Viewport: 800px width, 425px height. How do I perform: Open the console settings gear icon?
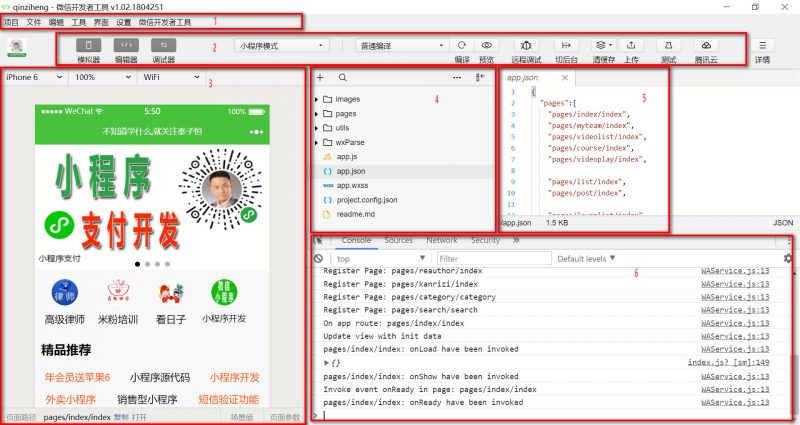[788, 259]
